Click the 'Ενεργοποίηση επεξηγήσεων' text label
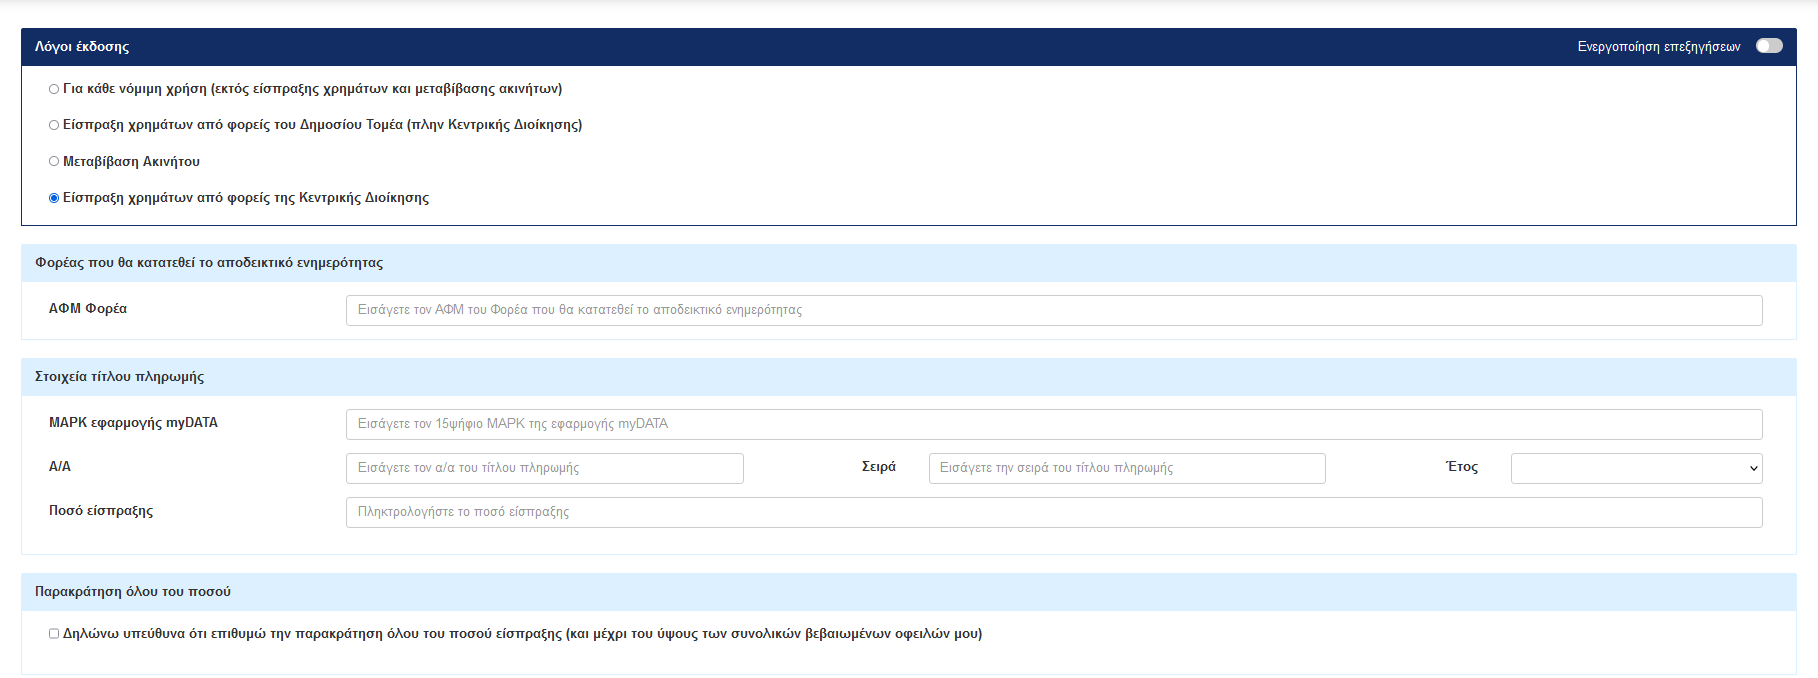 1658,47
